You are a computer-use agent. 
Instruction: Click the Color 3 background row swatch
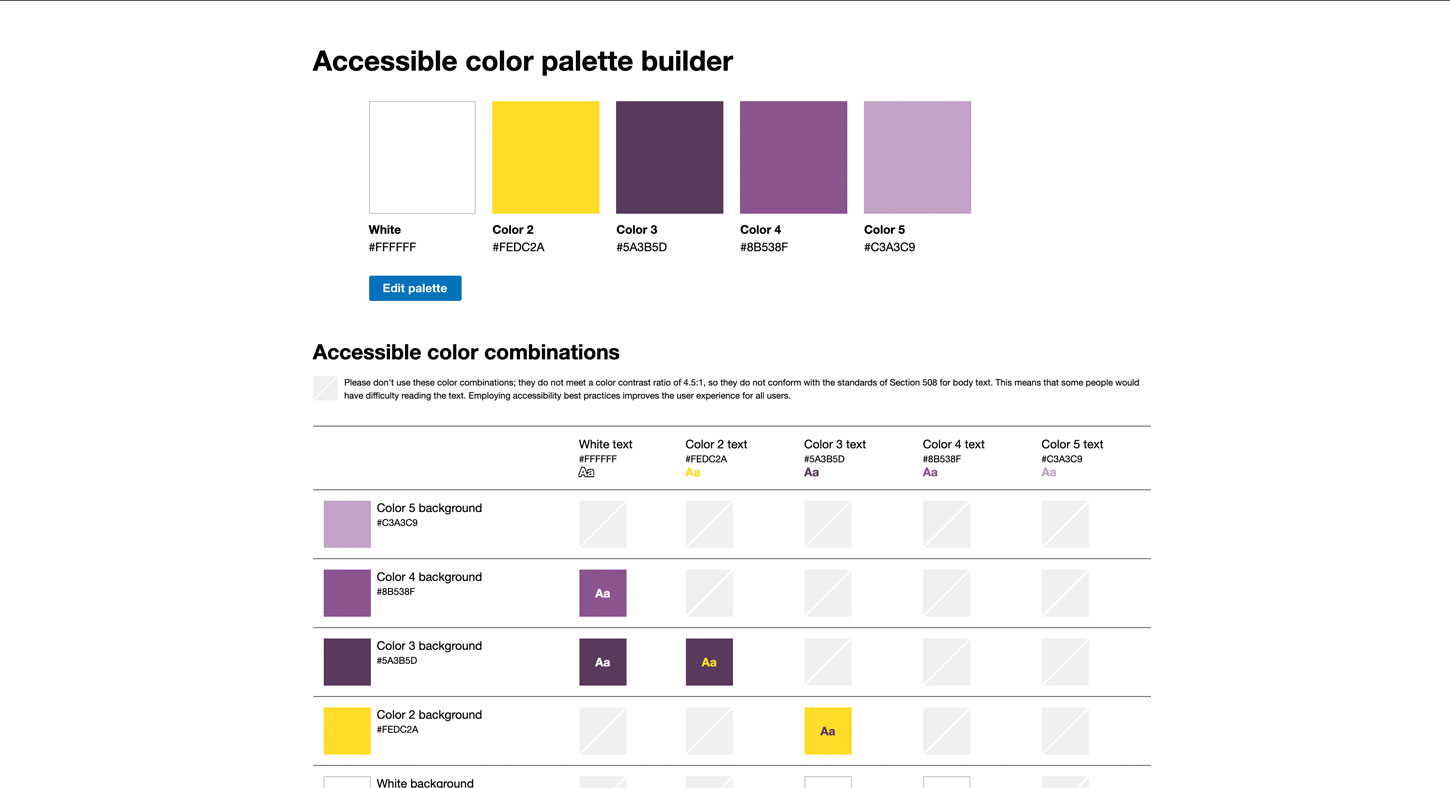(347, 662)
